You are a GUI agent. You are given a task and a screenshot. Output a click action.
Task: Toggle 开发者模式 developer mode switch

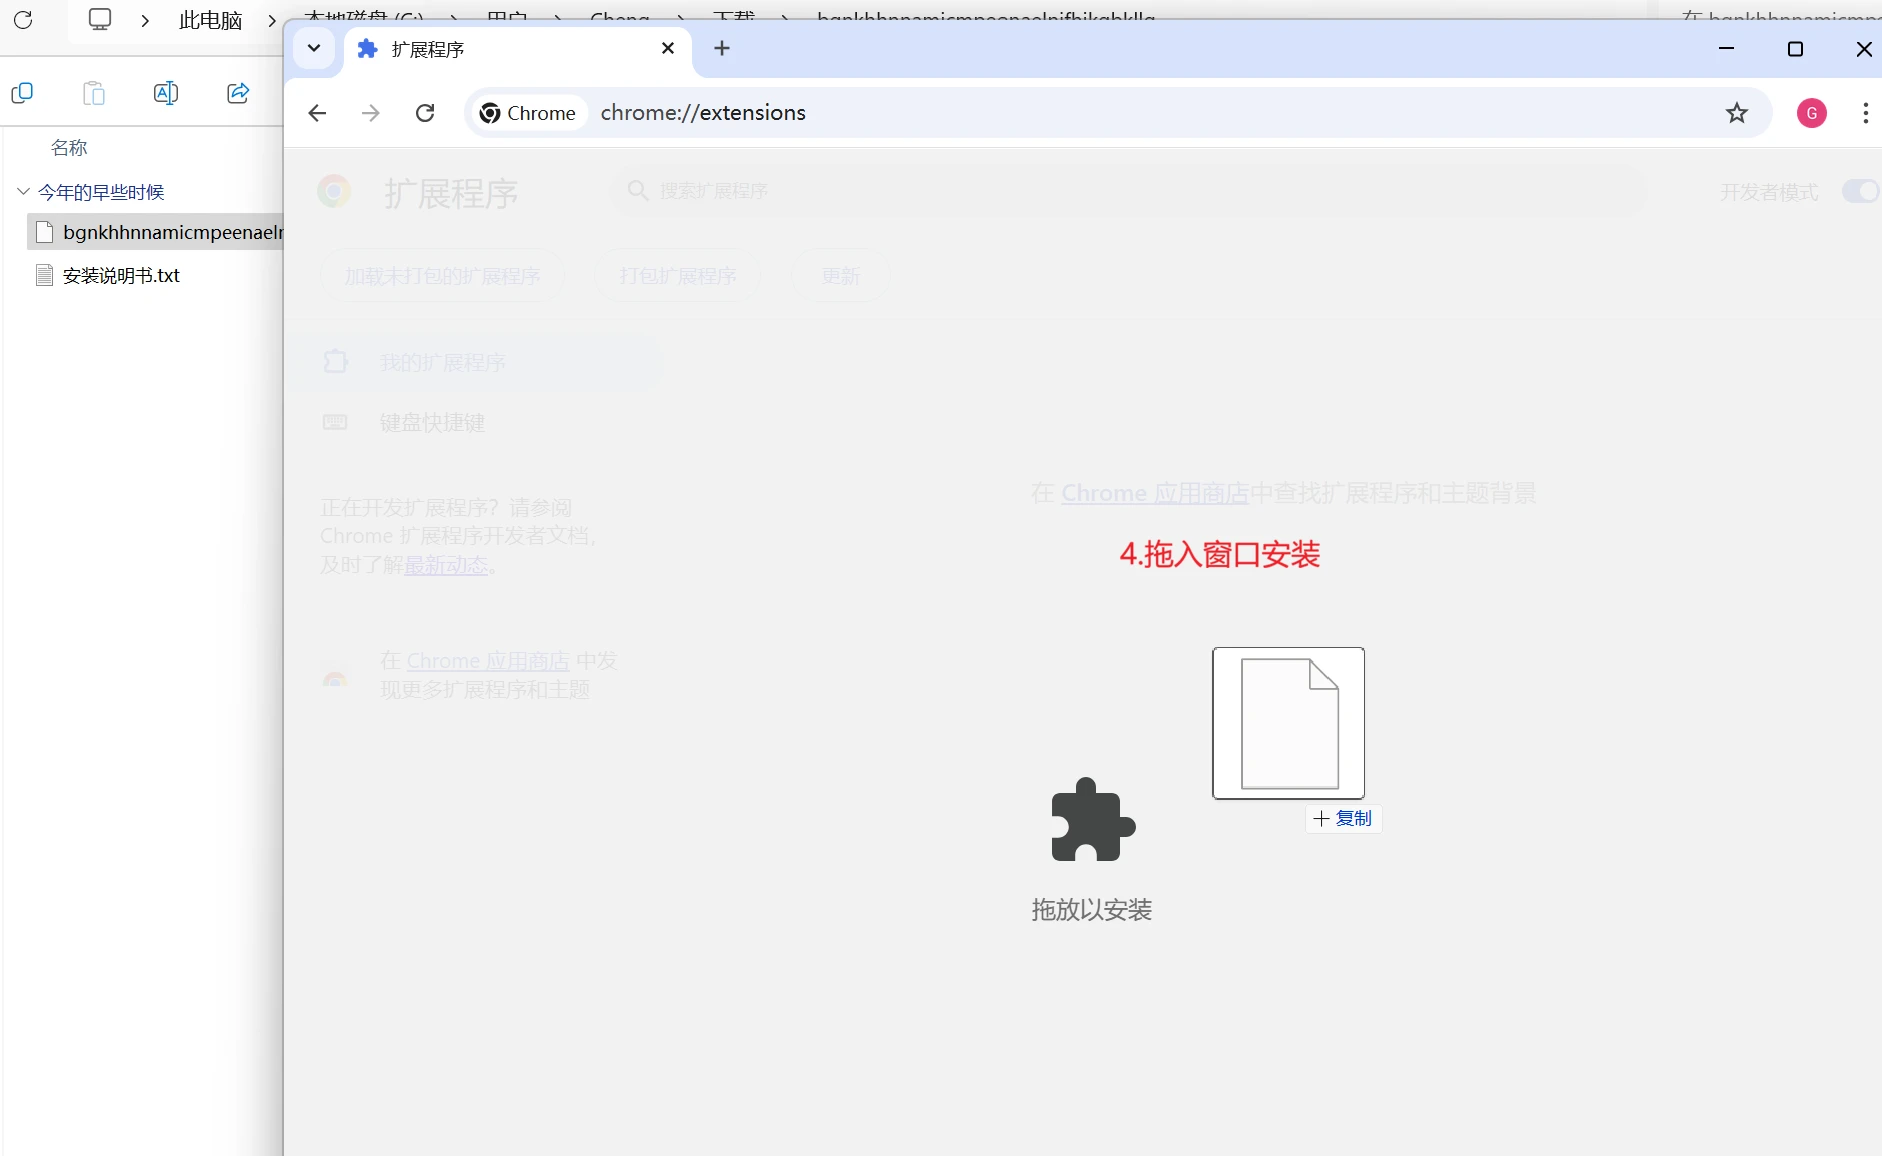click(1860, 191)
